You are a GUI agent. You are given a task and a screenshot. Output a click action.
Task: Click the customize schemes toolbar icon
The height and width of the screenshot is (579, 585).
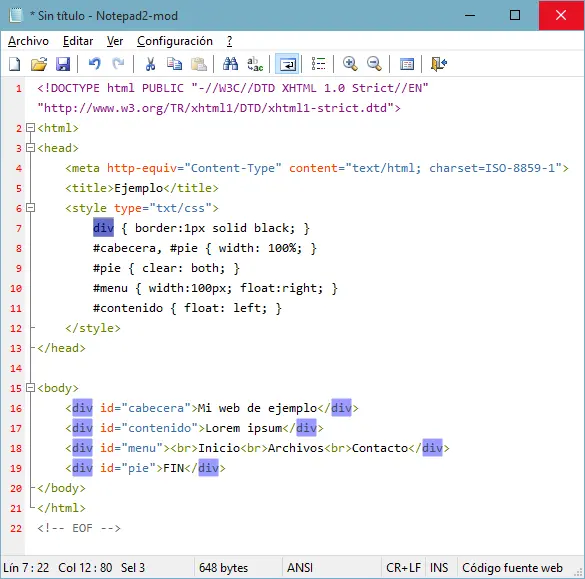406,64
